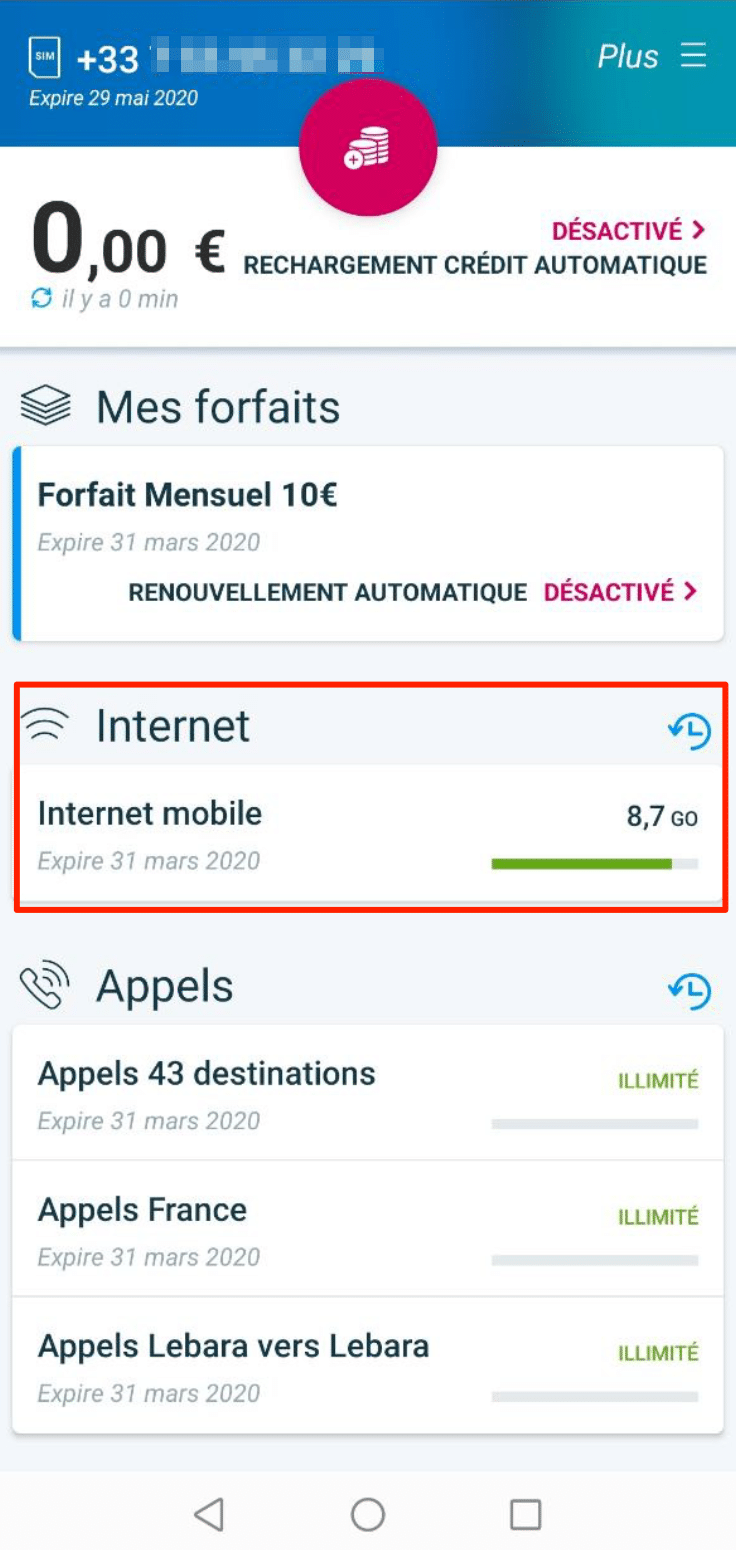Open Appels usage history icon

click(x=689, y=990)
